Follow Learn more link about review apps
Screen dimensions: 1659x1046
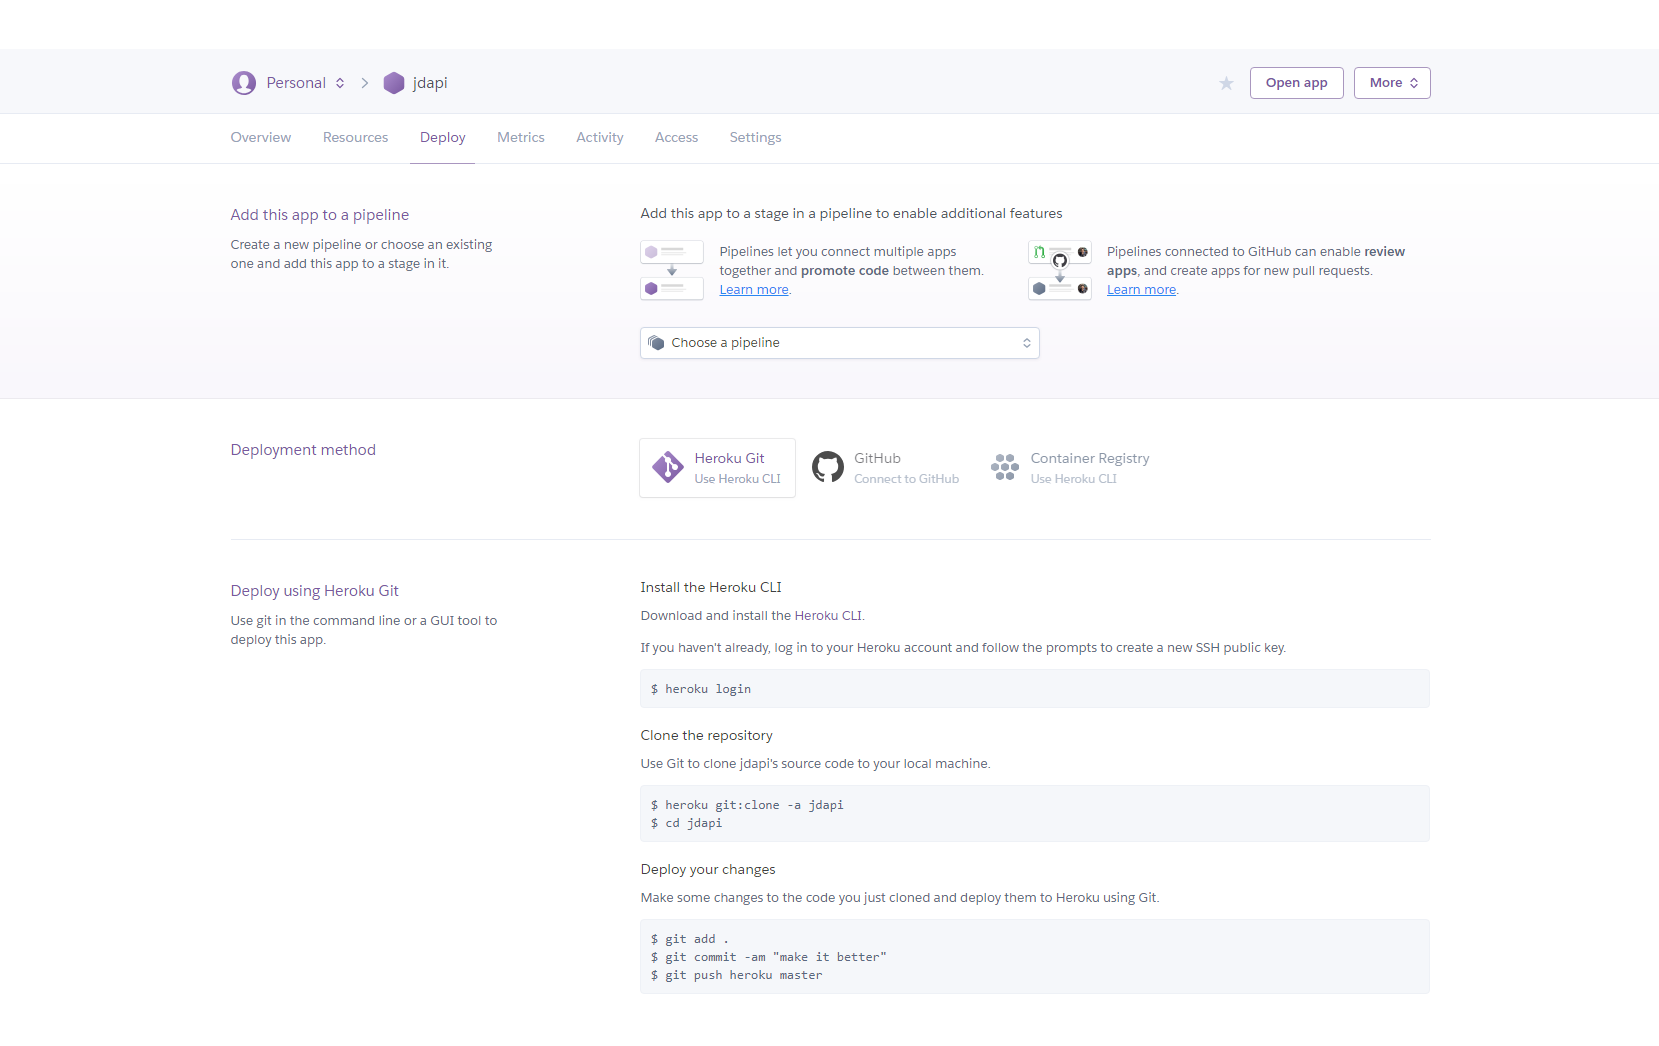pyautogui.click(x=1141, y=290)
